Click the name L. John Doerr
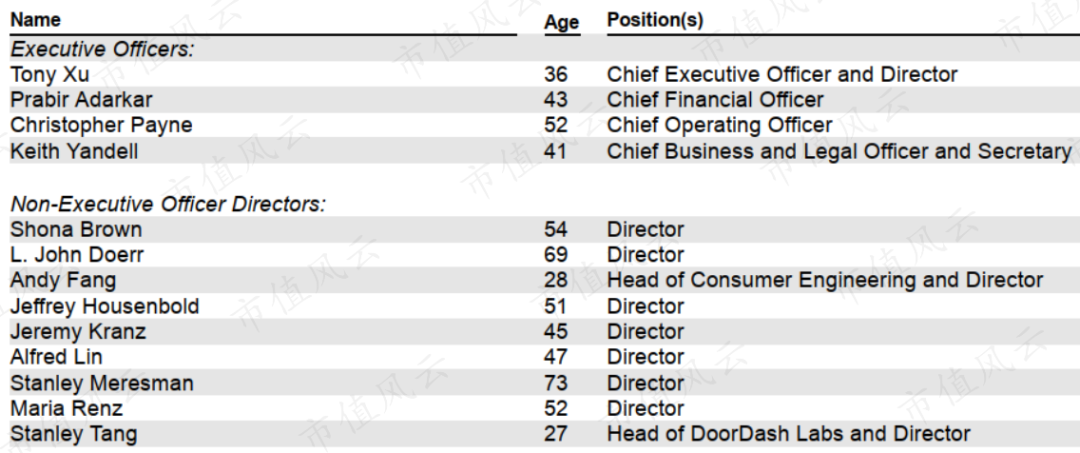 77,255
